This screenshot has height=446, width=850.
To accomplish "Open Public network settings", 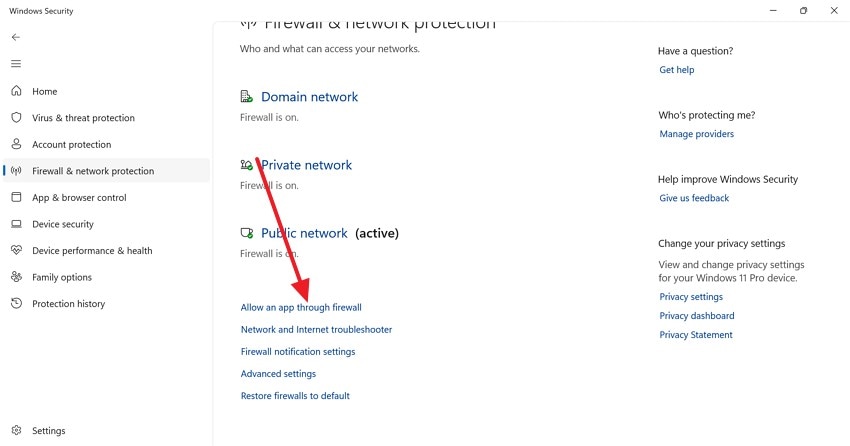I will [x=304, y=233].
